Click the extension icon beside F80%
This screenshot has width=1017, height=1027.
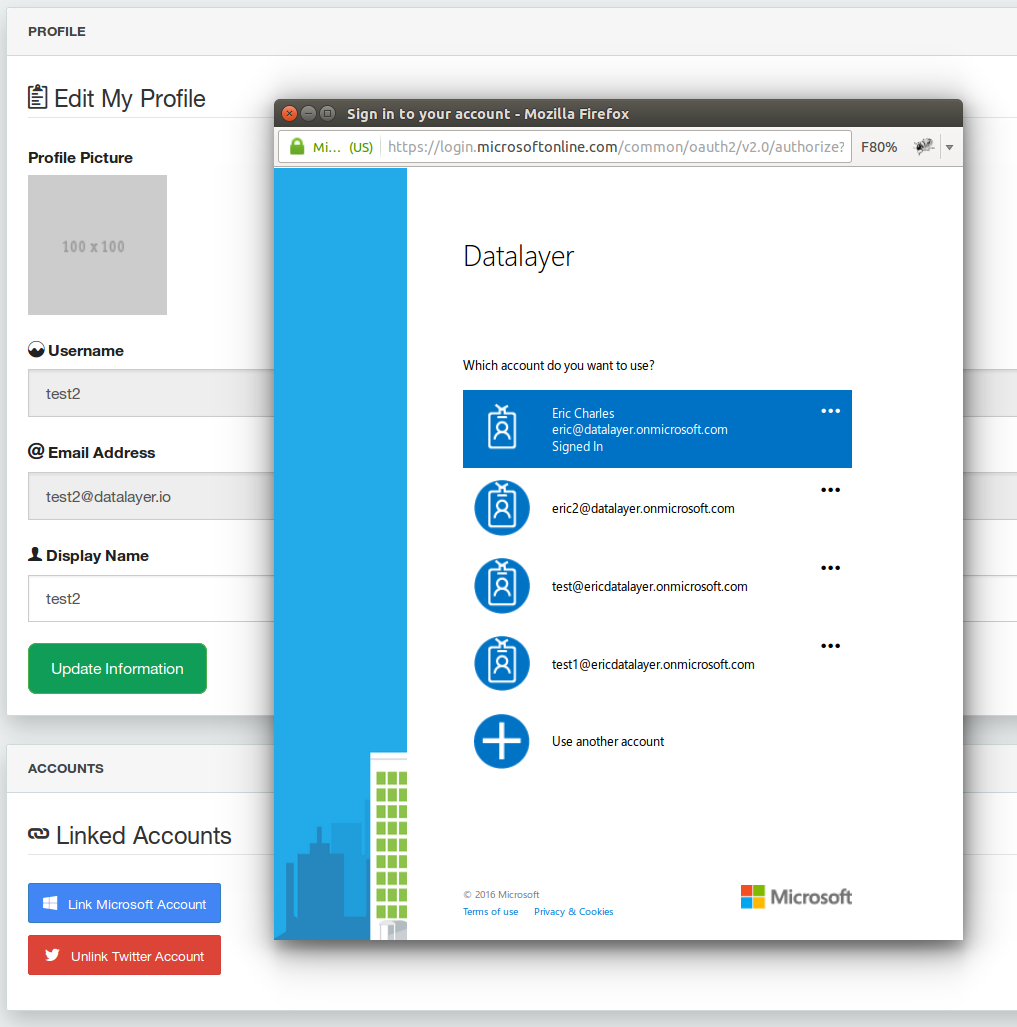(924, 147)
